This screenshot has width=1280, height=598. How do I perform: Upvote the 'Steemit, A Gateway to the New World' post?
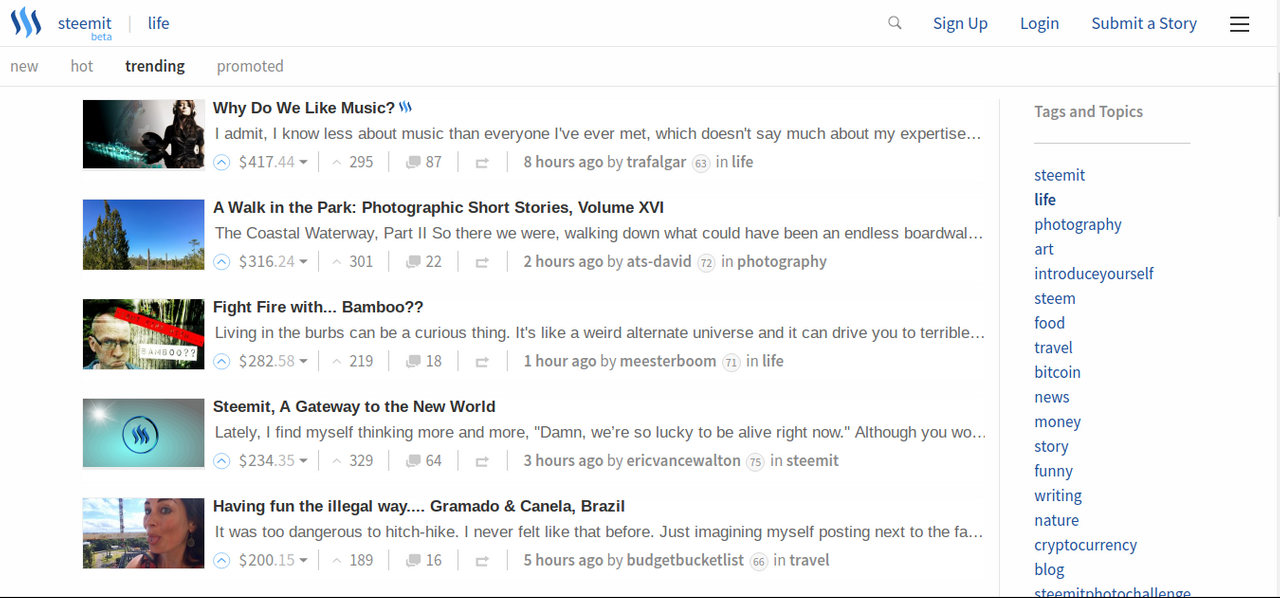(222, 461)
